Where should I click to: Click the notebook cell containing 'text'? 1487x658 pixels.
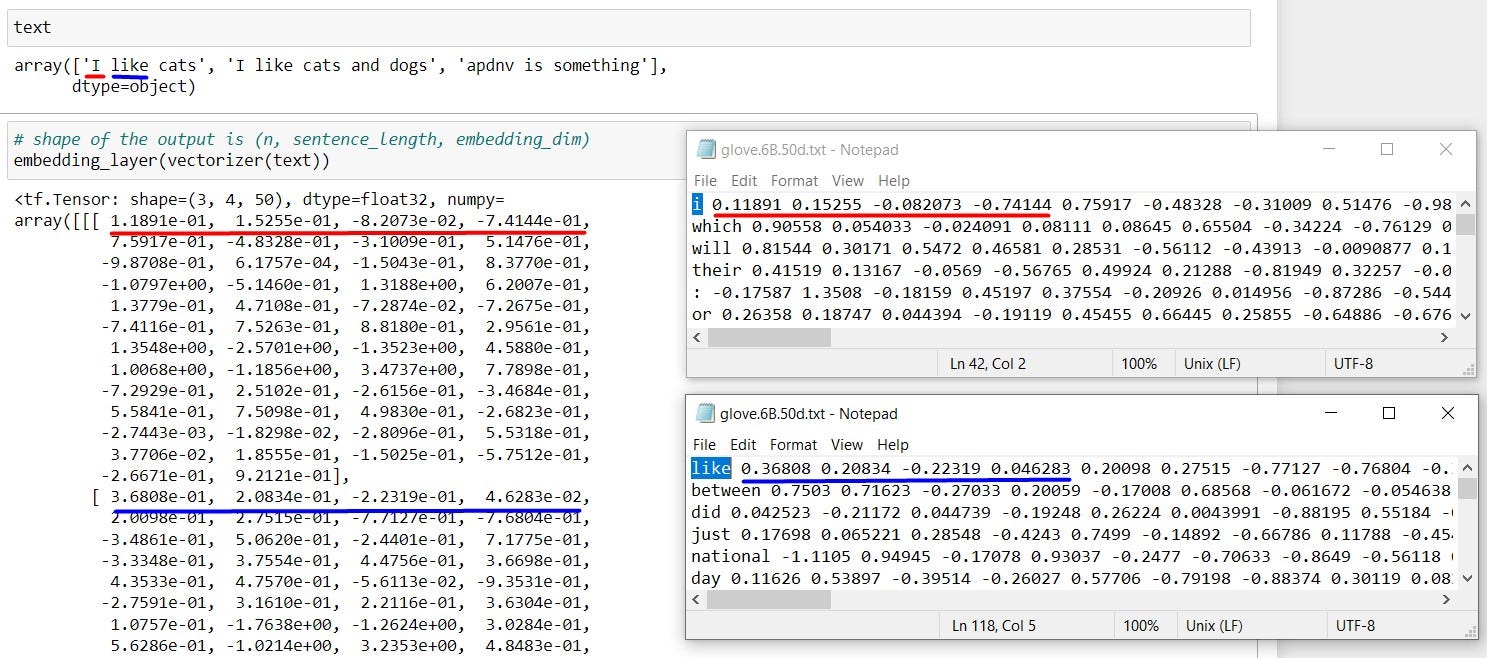[x=628, y=28]
